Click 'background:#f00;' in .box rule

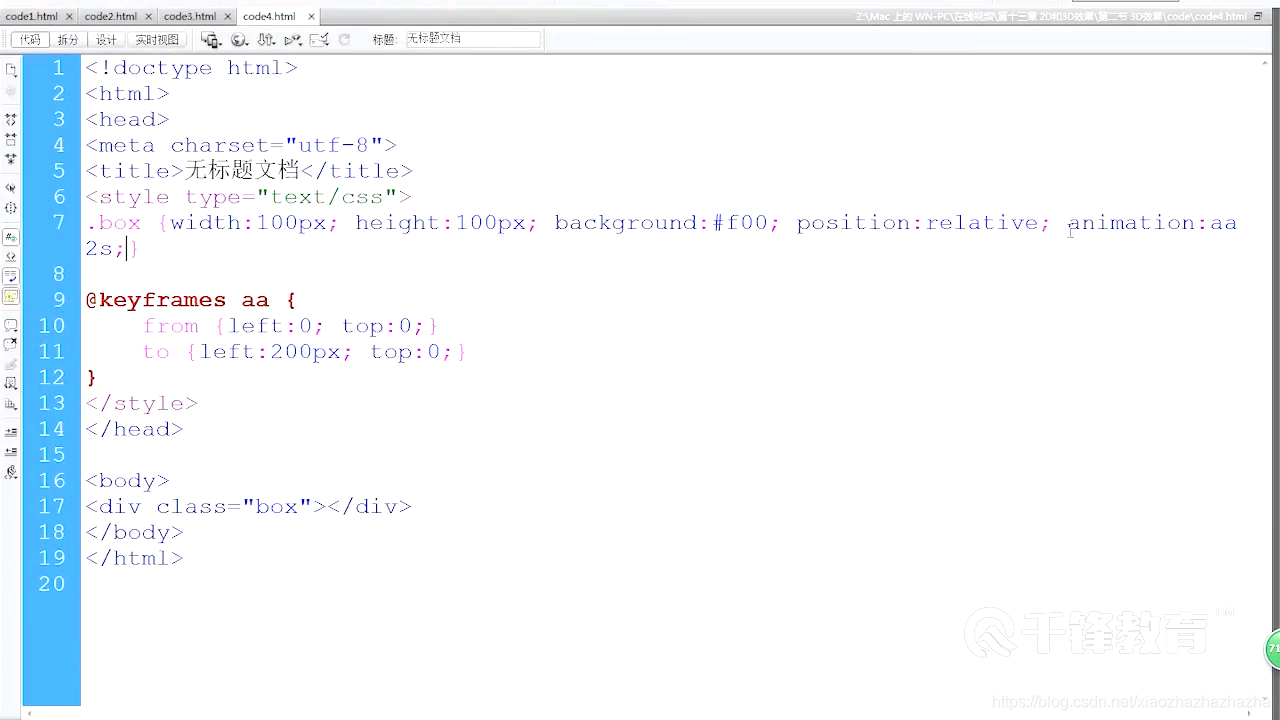[667, 222]
